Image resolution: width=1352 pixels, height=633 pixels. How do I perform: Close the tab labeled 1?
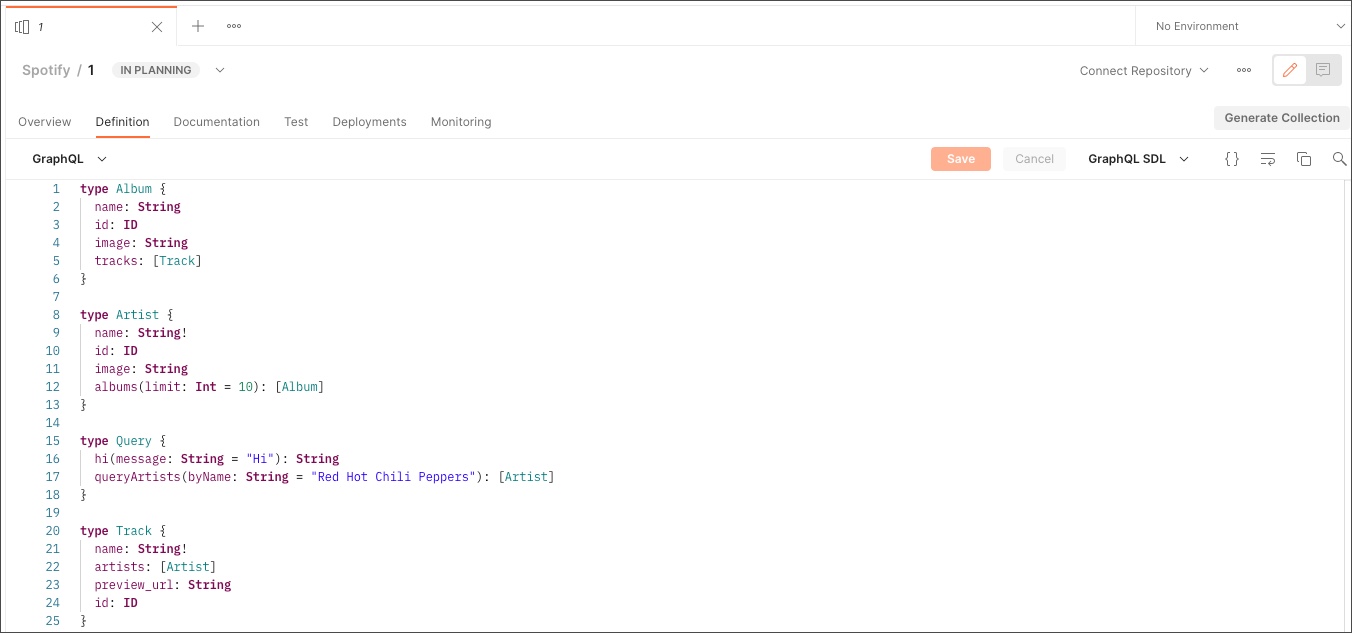tap(157, 27)
